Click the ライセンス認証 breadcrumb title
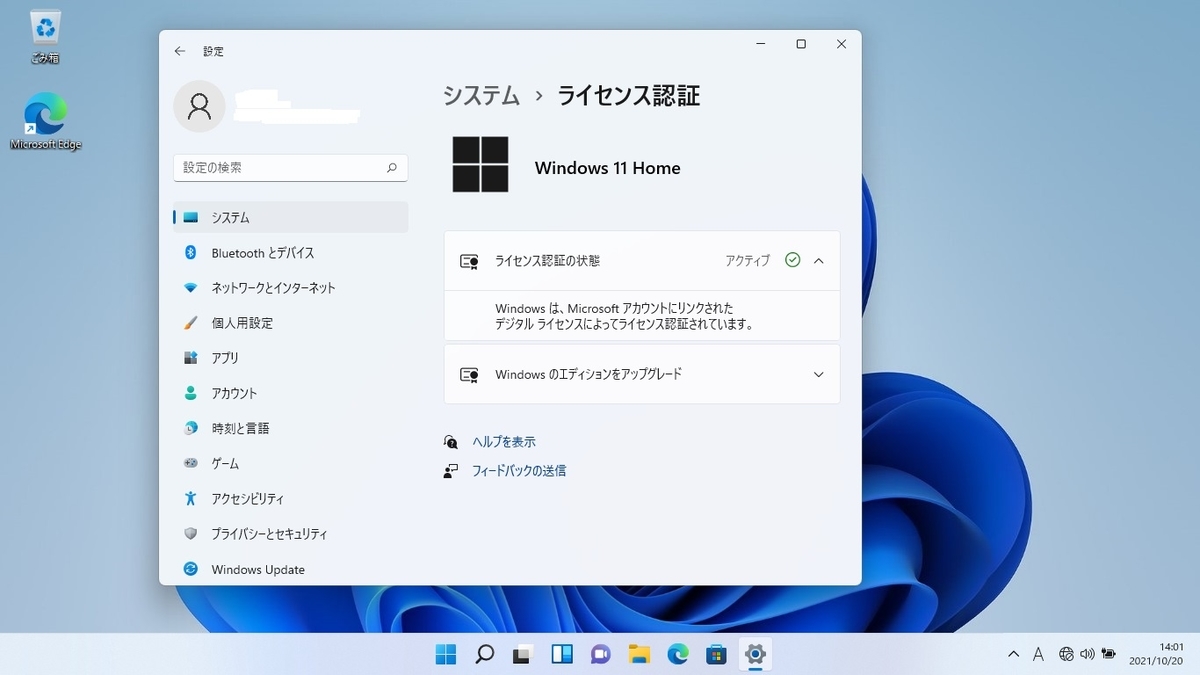This screenshot has height=675, width=1200. point(629,96)
